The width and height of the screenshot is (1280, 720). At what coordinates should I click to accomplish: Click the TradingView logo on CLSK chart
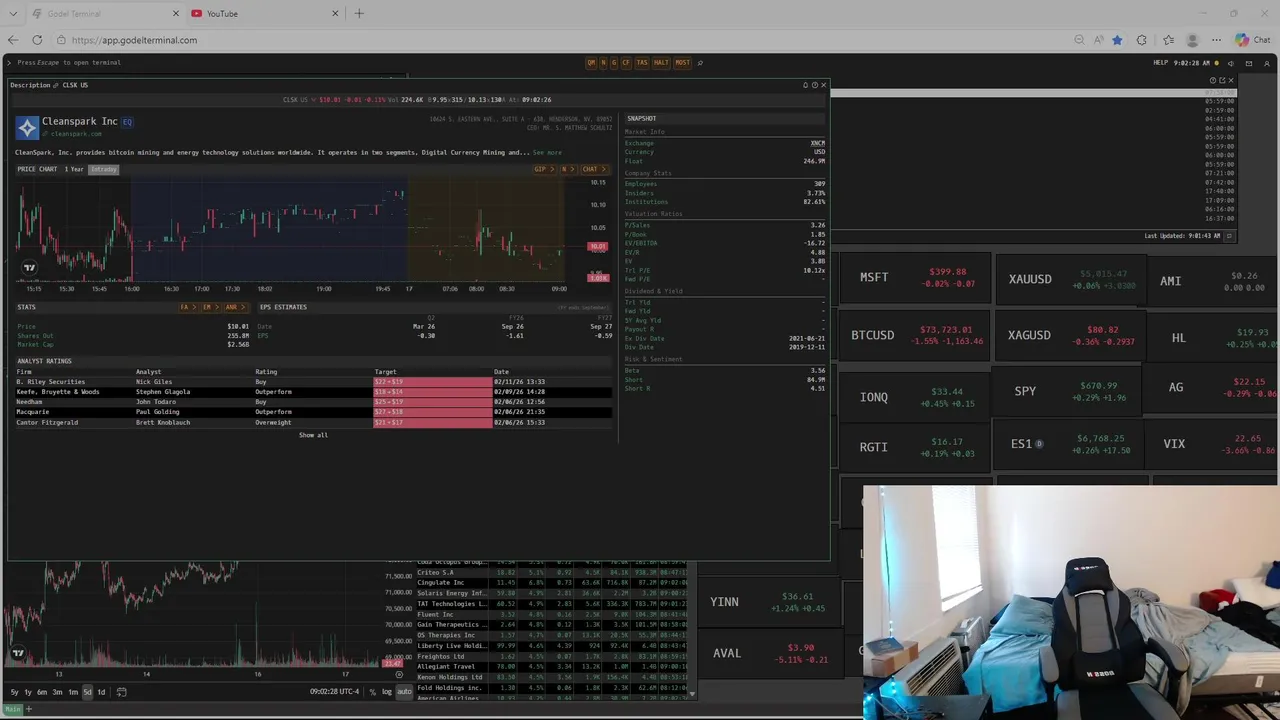coord(29,267)
